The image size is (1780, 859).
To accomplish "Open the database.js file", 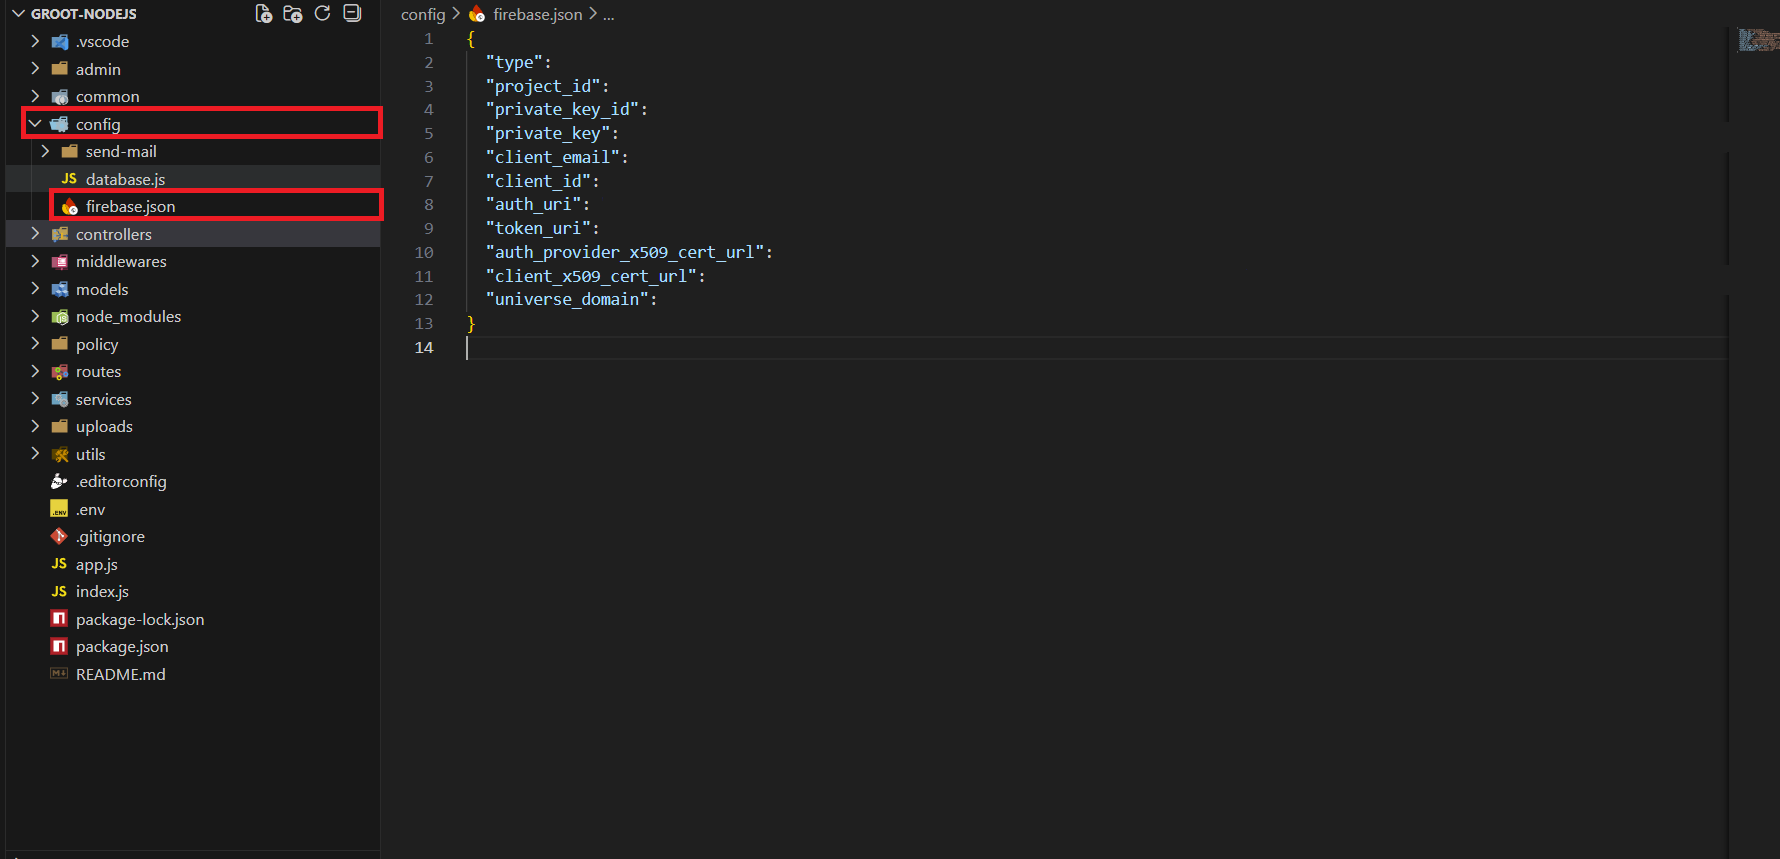I will pos(125,179).
